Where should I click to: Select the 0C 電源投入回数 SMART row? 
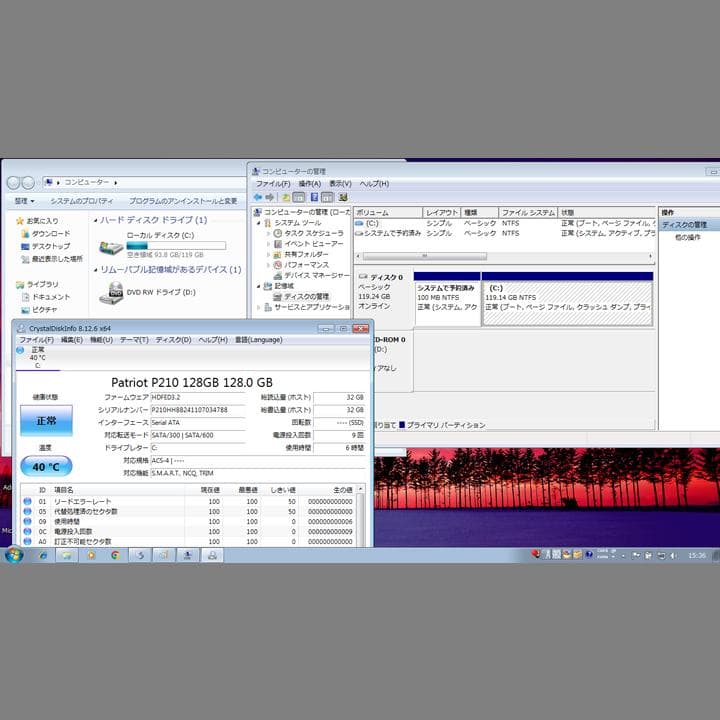[188, 531]
